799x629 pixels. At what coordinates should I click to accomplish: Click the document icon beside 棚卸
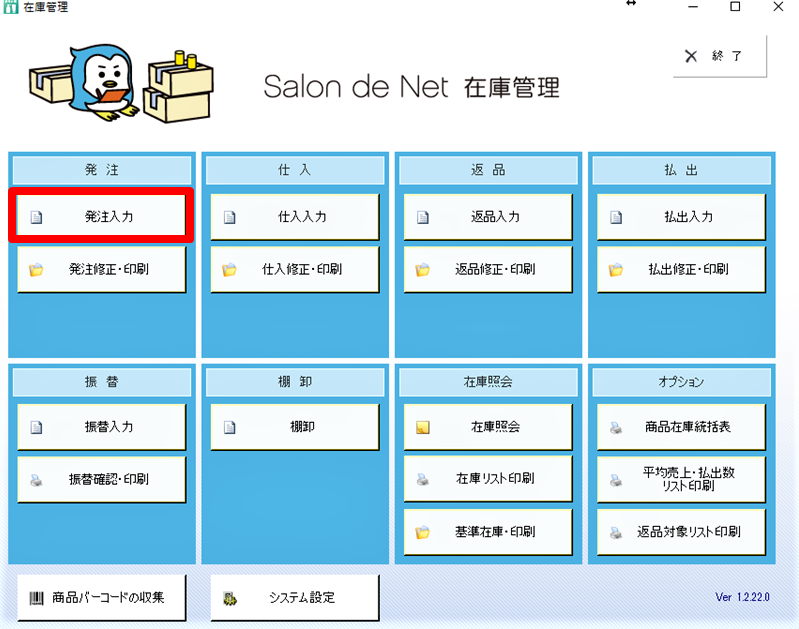pos(229,427)
